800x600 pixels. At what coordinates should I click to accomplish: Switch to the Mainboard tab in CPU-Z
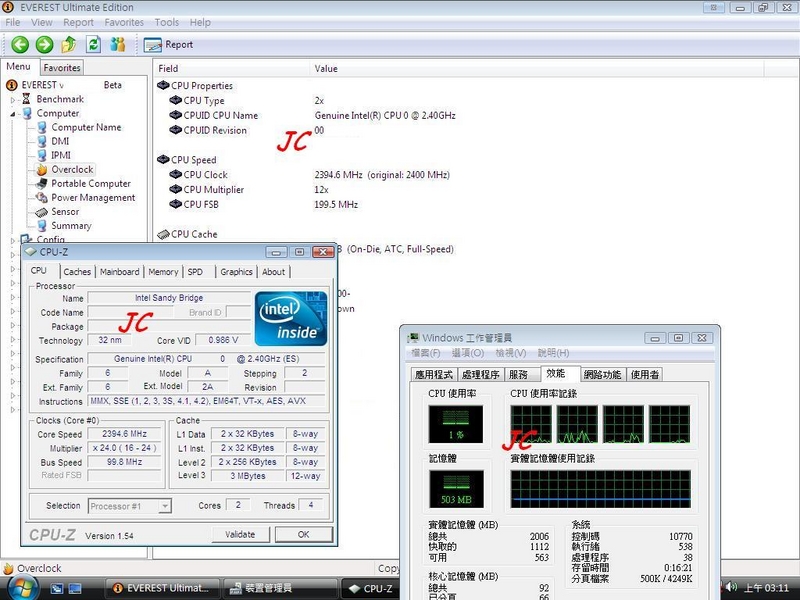pos(119,272)
